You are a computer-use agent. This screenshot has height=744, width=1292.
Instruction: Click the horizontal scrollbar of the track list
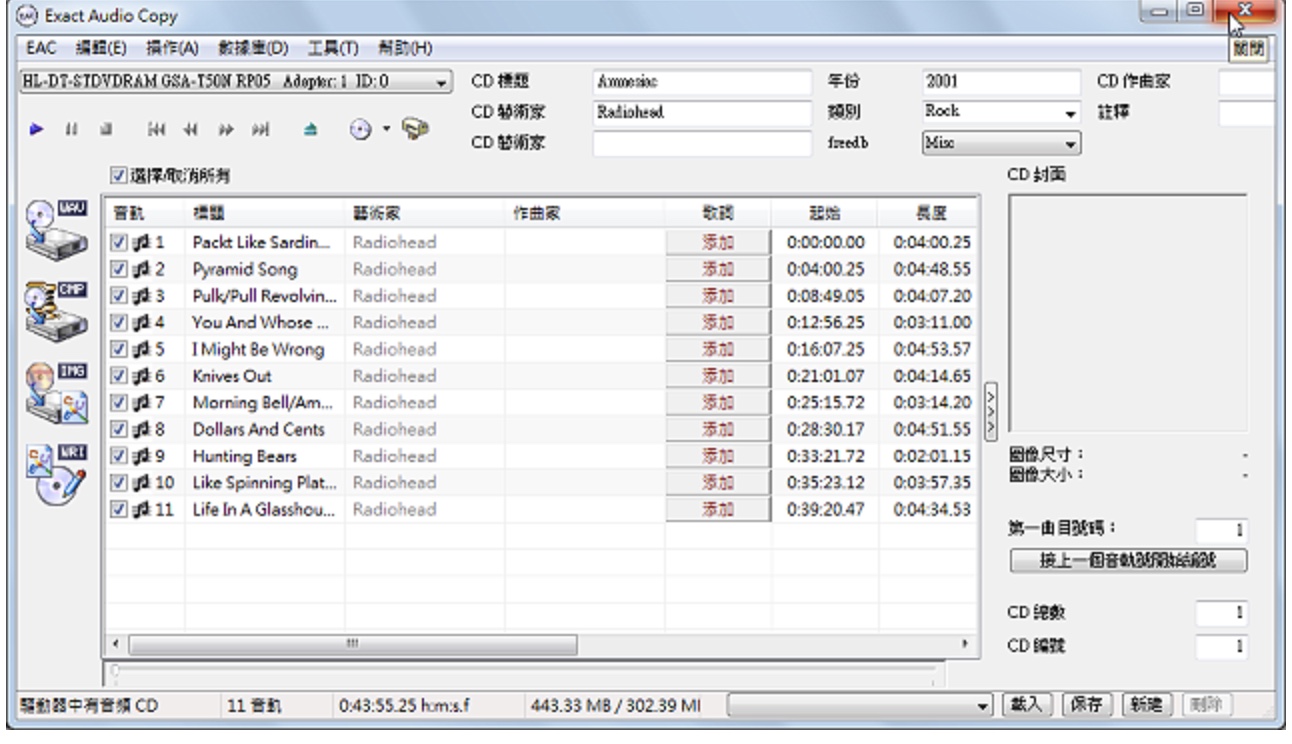coord(540,644)
